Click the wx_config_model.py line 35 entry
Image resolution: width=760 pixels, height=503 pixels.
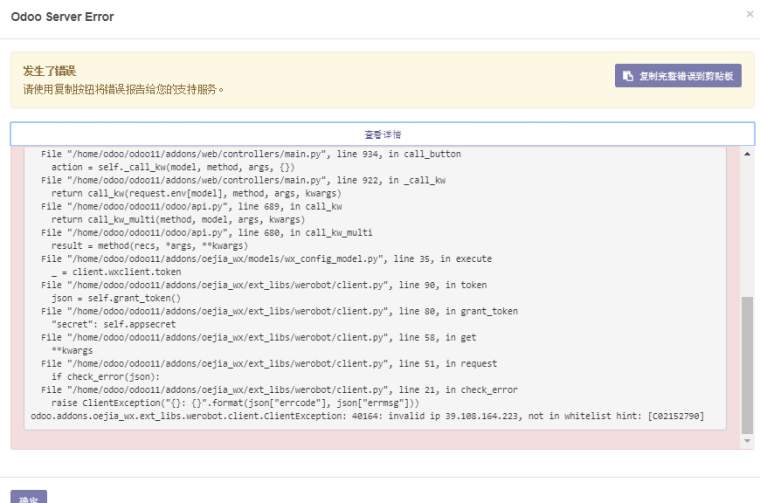click(x=266, y=258)
